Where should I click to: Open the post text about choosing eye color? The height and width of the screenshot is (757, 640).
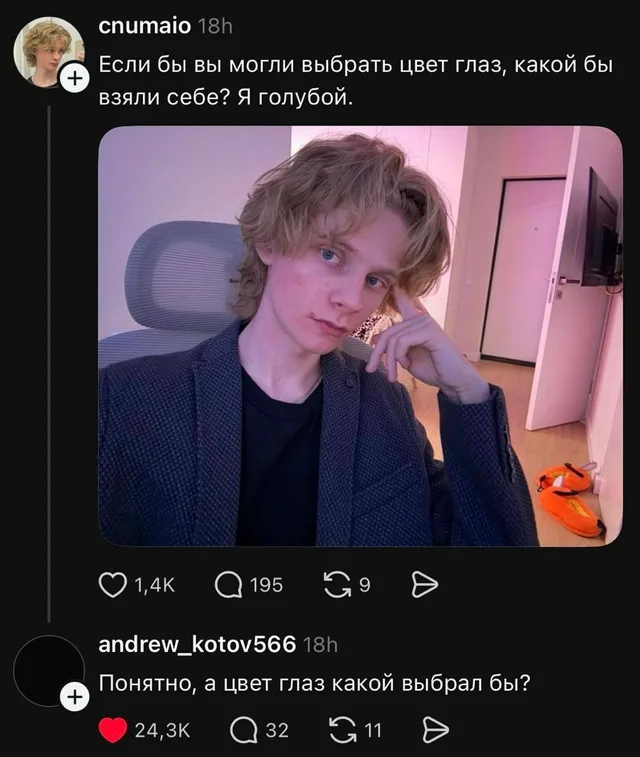[356, 81]
